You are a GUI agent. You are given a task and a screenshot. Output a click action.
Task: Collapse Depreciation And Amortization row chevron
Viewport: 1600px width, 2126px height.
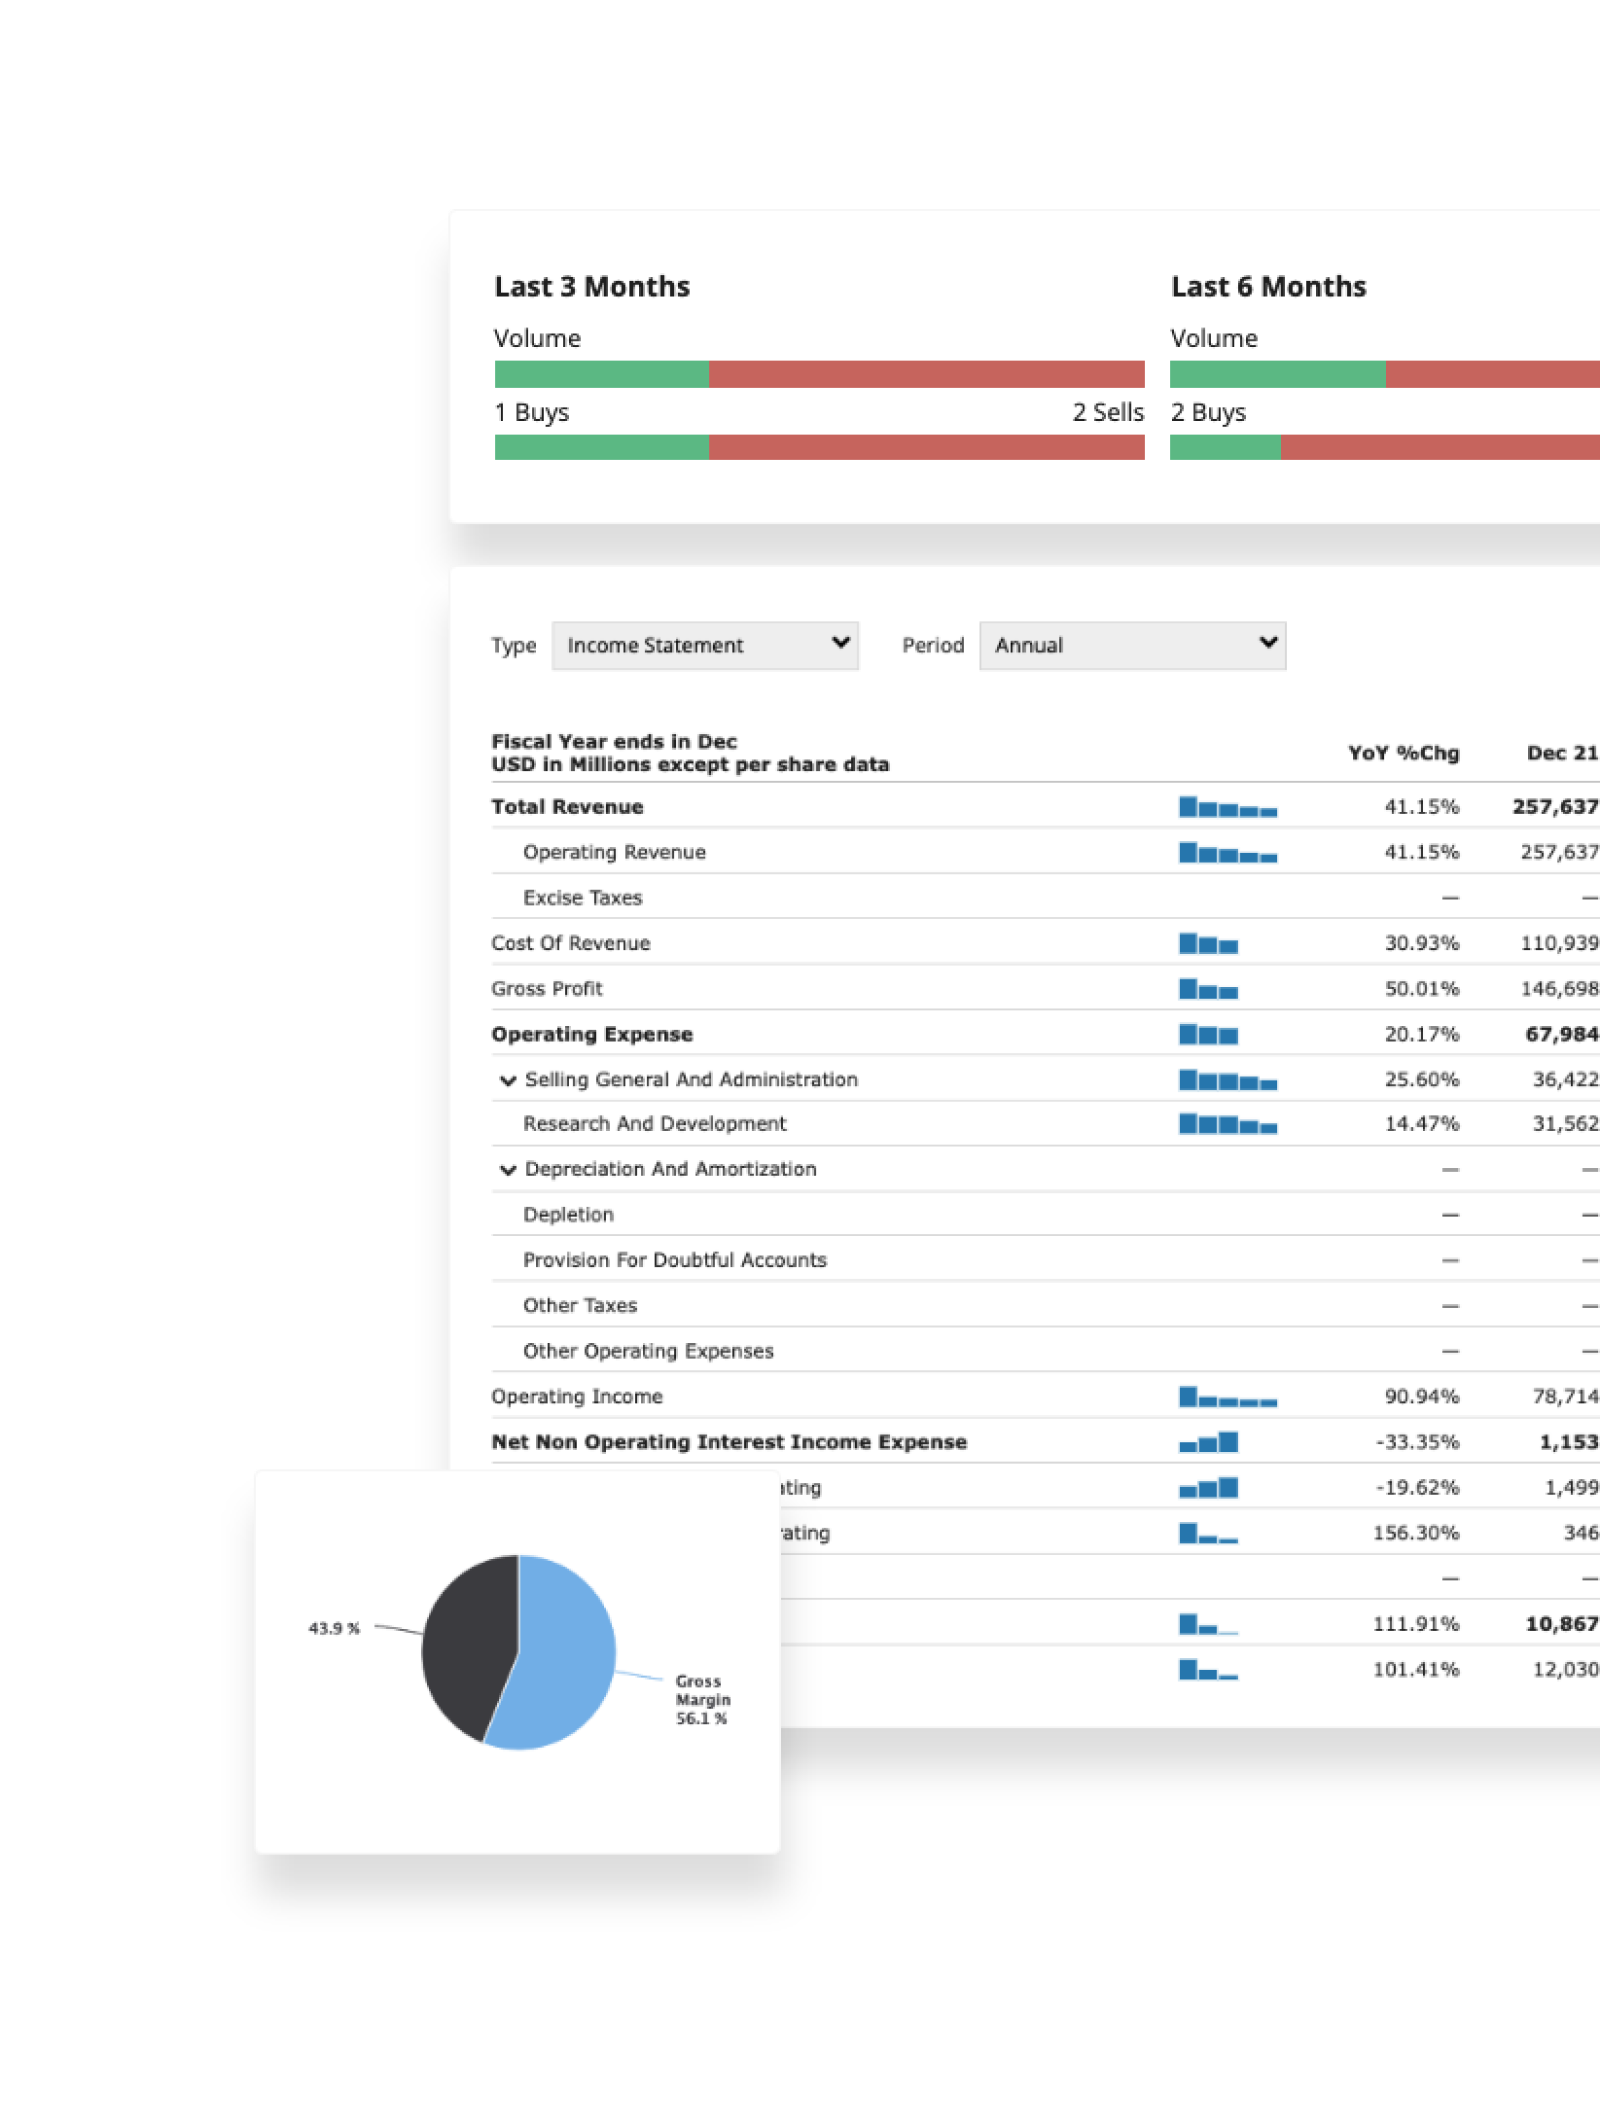pyautogui.click(x=508, y=1170)
